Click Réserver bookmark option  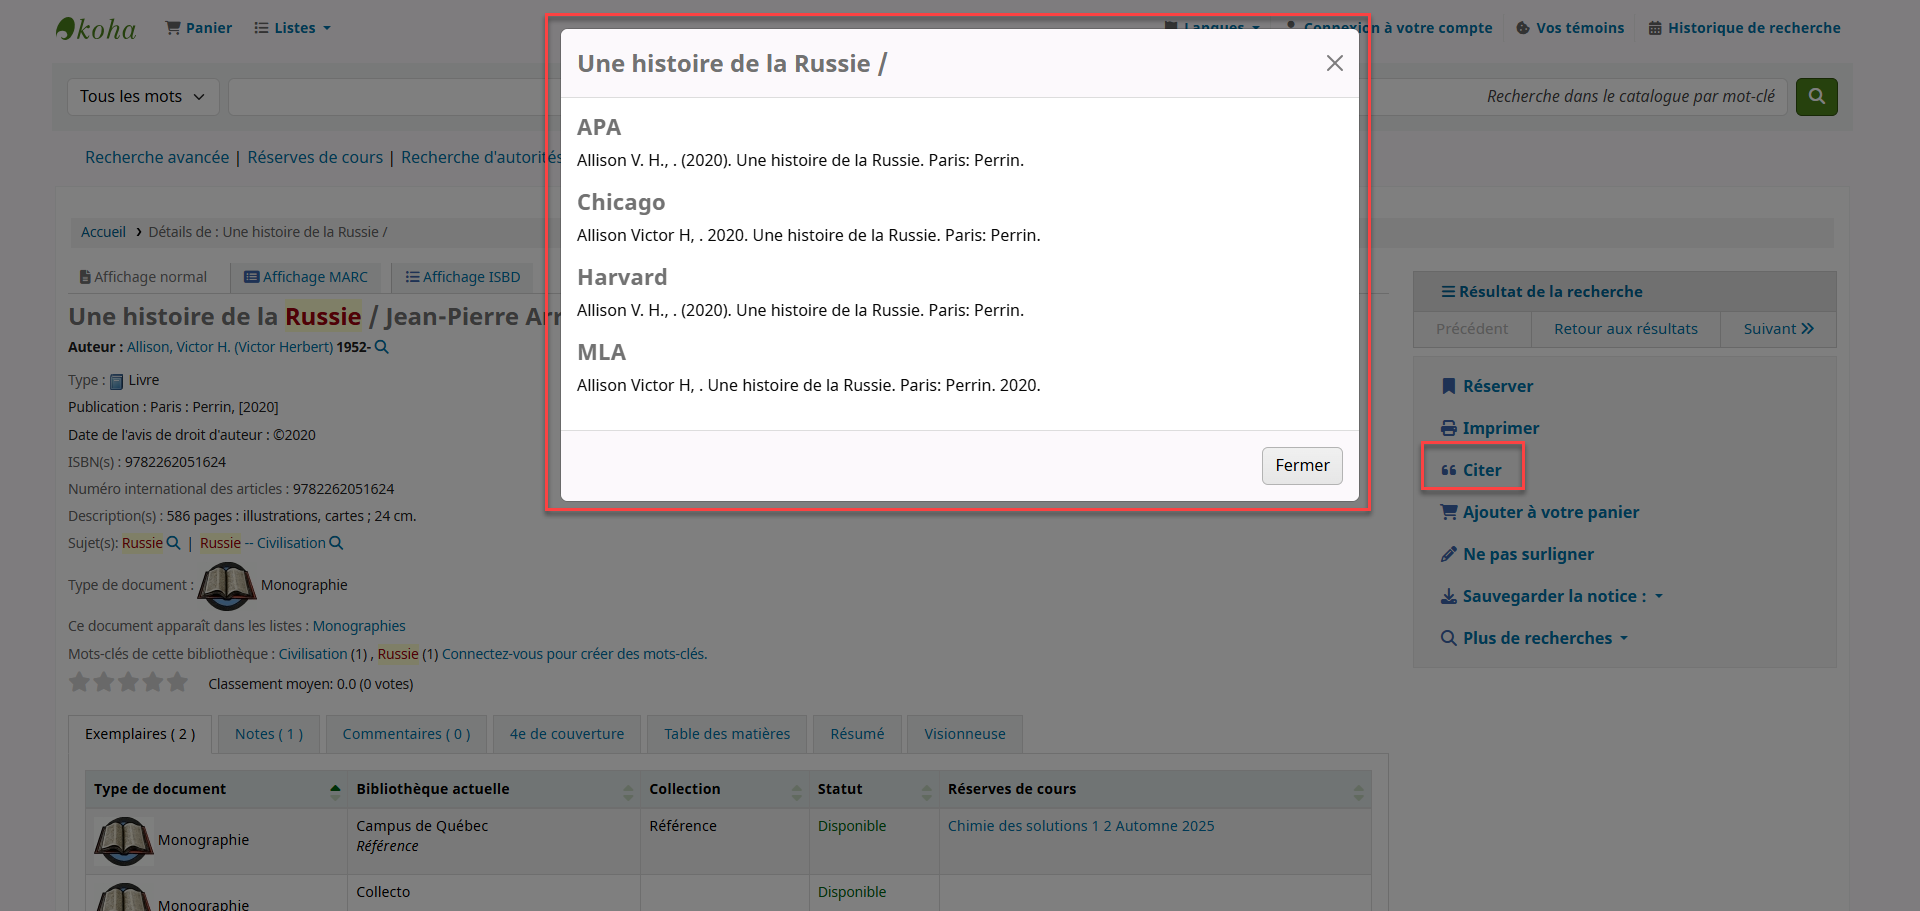[1486, 386]
